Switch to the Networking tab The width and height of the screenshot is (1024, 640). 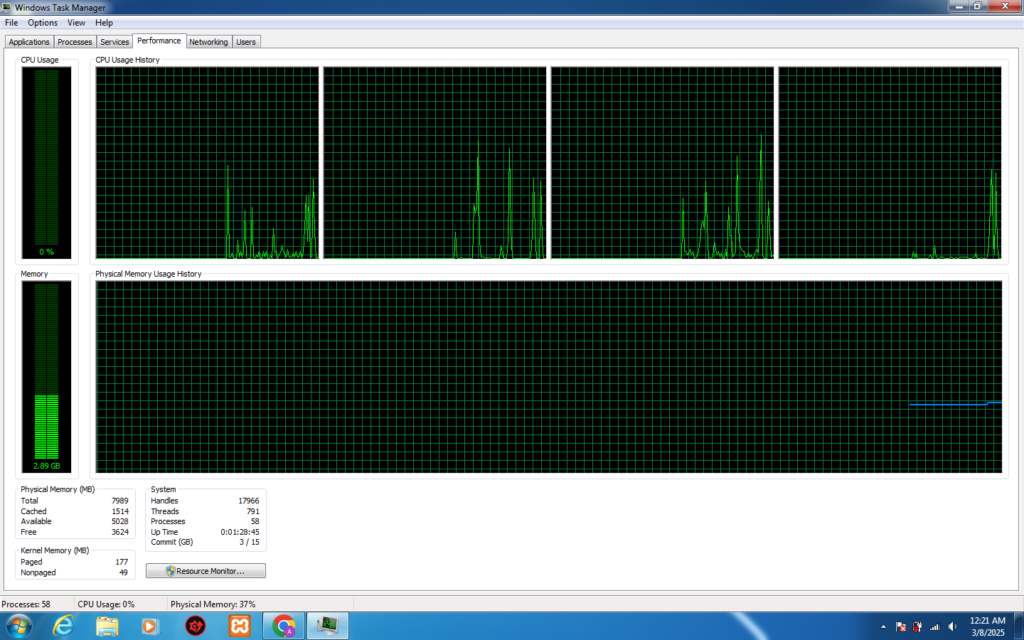click(x=208, y=42)
